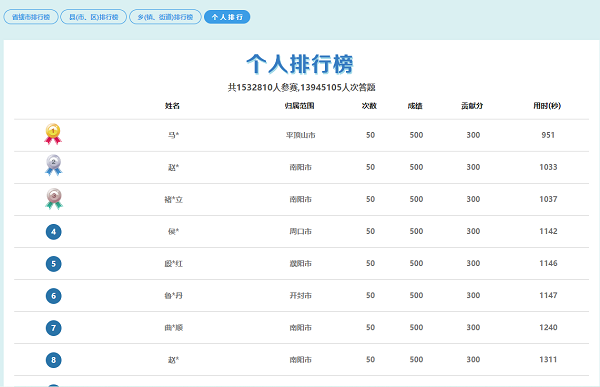Click the time value 1147
This screenshot has height=387, width=600.
click(548, 296)
